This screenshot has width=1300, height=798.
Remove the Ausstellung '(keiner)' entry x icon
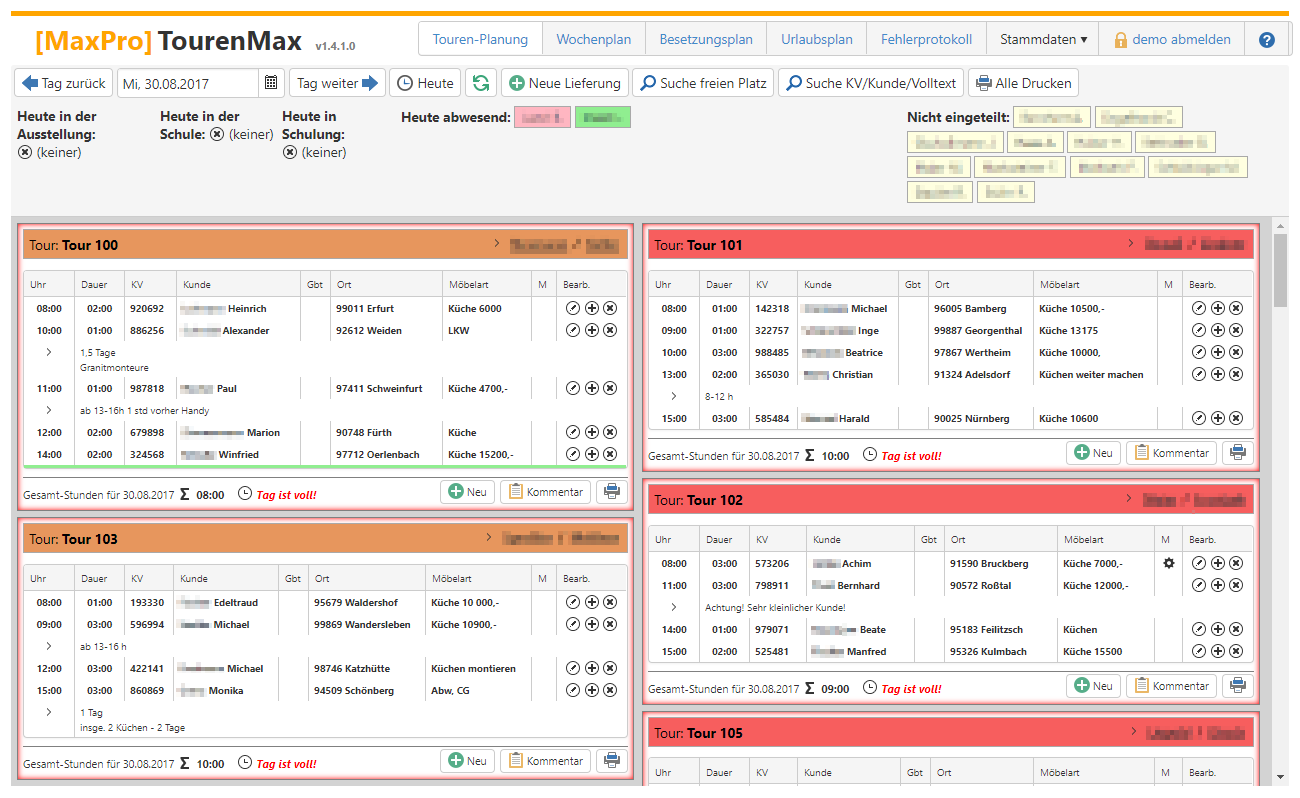[x=25, y=153]
